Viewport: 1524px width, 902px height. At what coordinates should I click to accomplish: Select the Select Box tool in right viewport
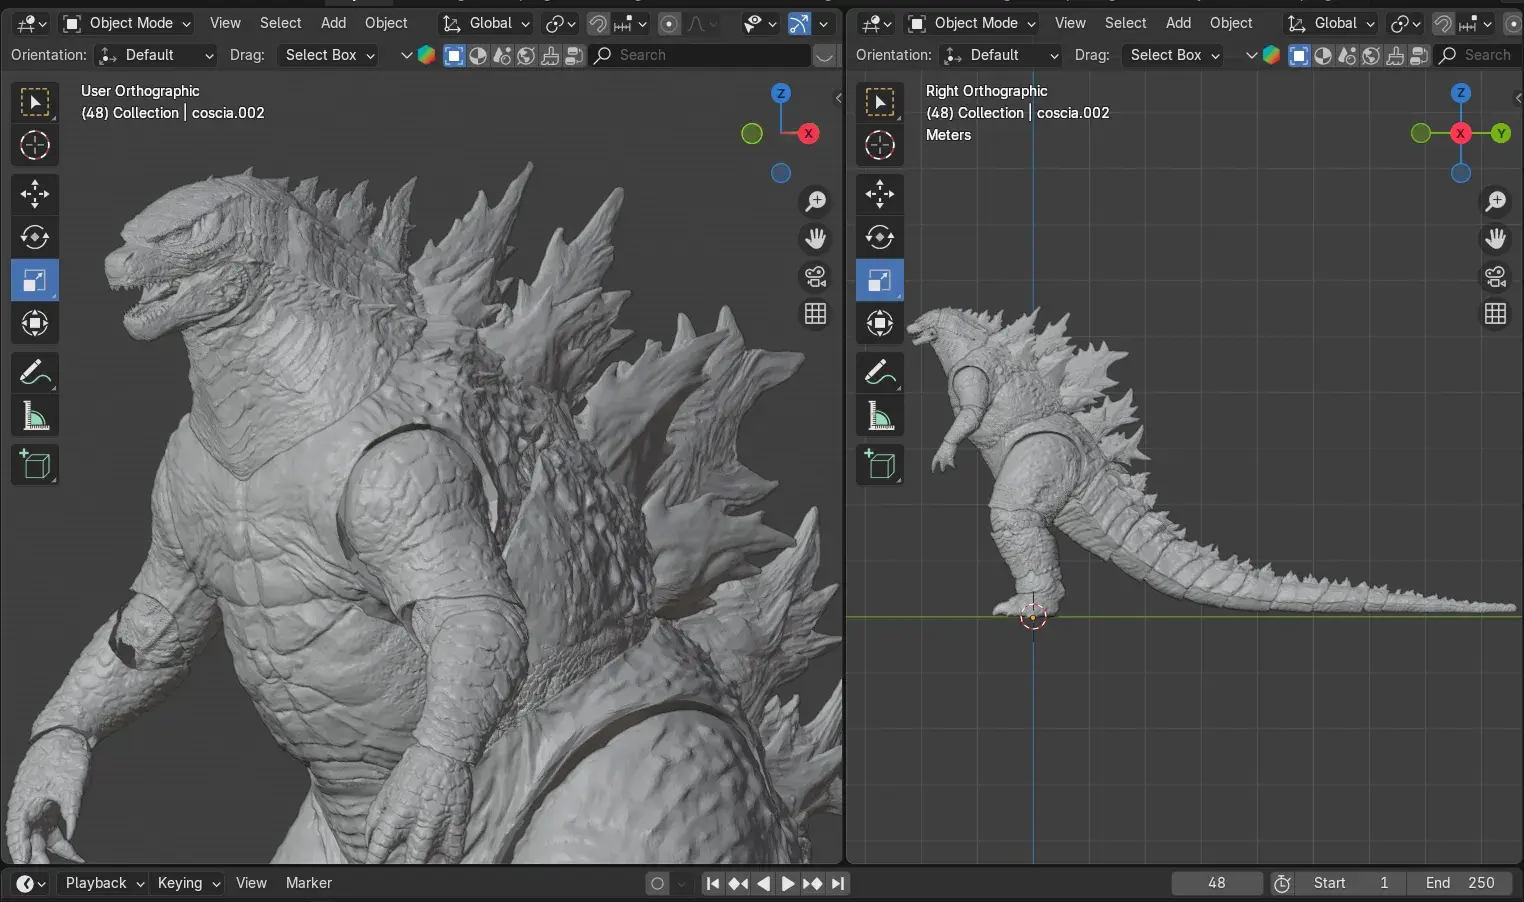pyautogui.click(x=880, y=103)
